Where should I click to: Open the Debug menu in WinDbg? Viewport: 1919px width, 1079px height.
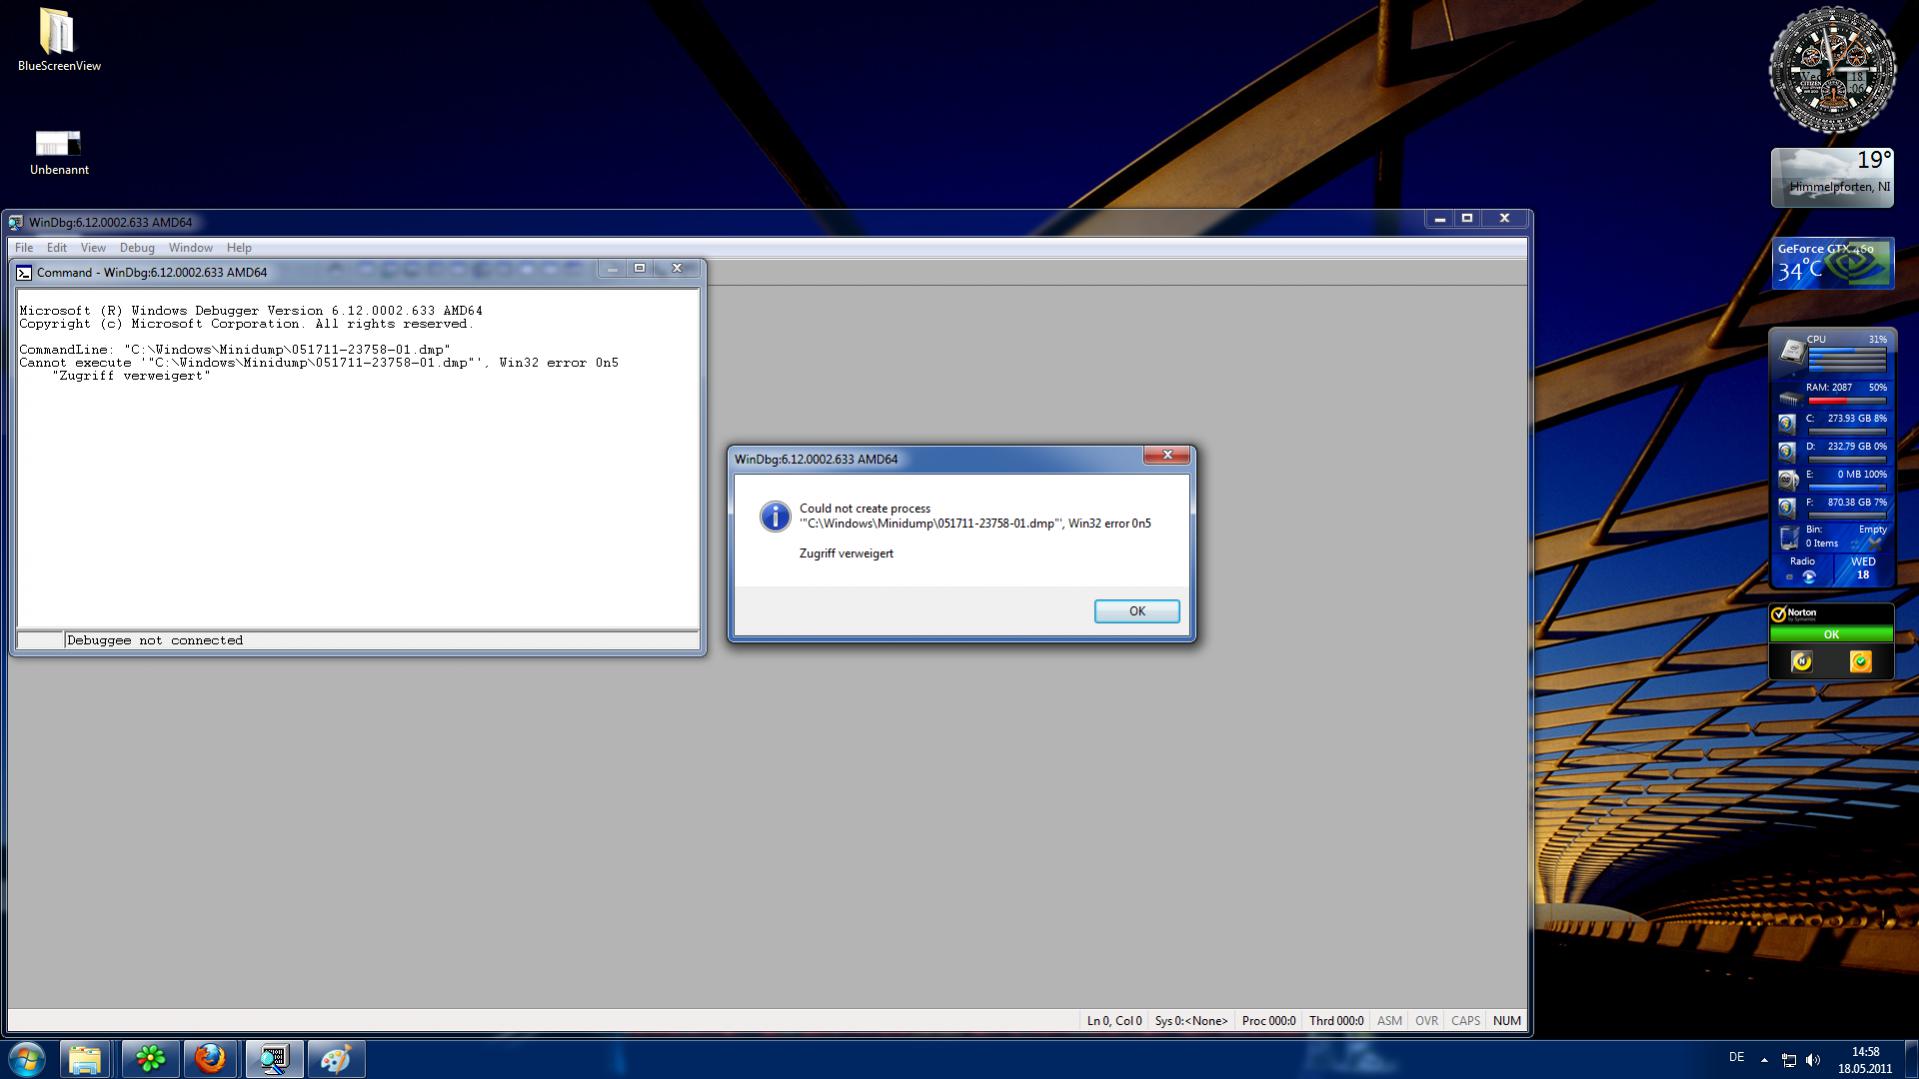coord(137,248)
